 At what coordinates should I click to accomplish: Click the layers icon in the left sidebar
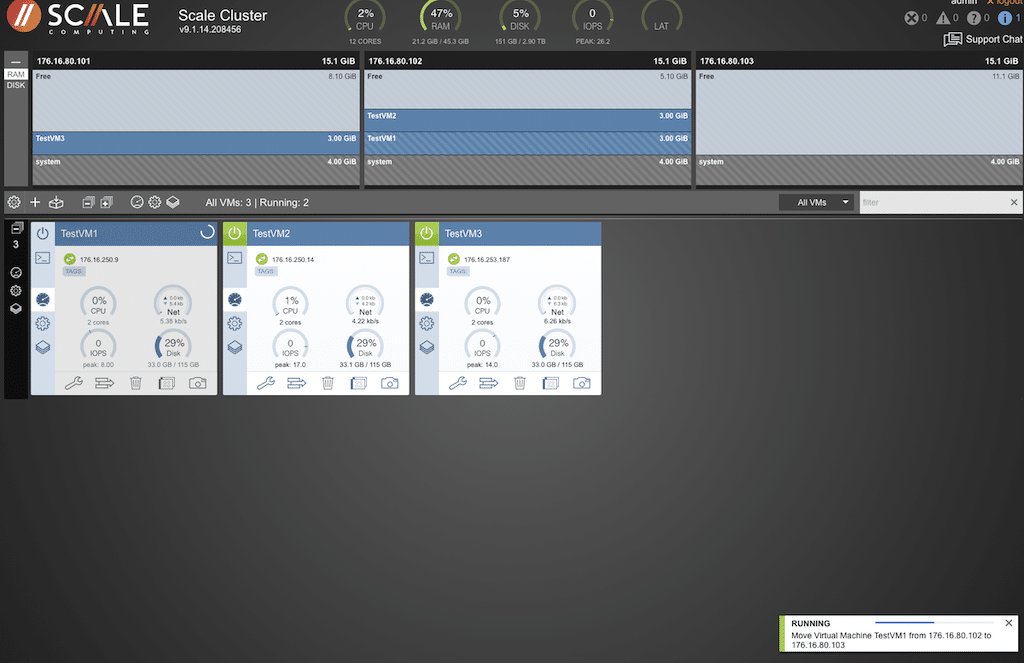click(x=16, y=309)
